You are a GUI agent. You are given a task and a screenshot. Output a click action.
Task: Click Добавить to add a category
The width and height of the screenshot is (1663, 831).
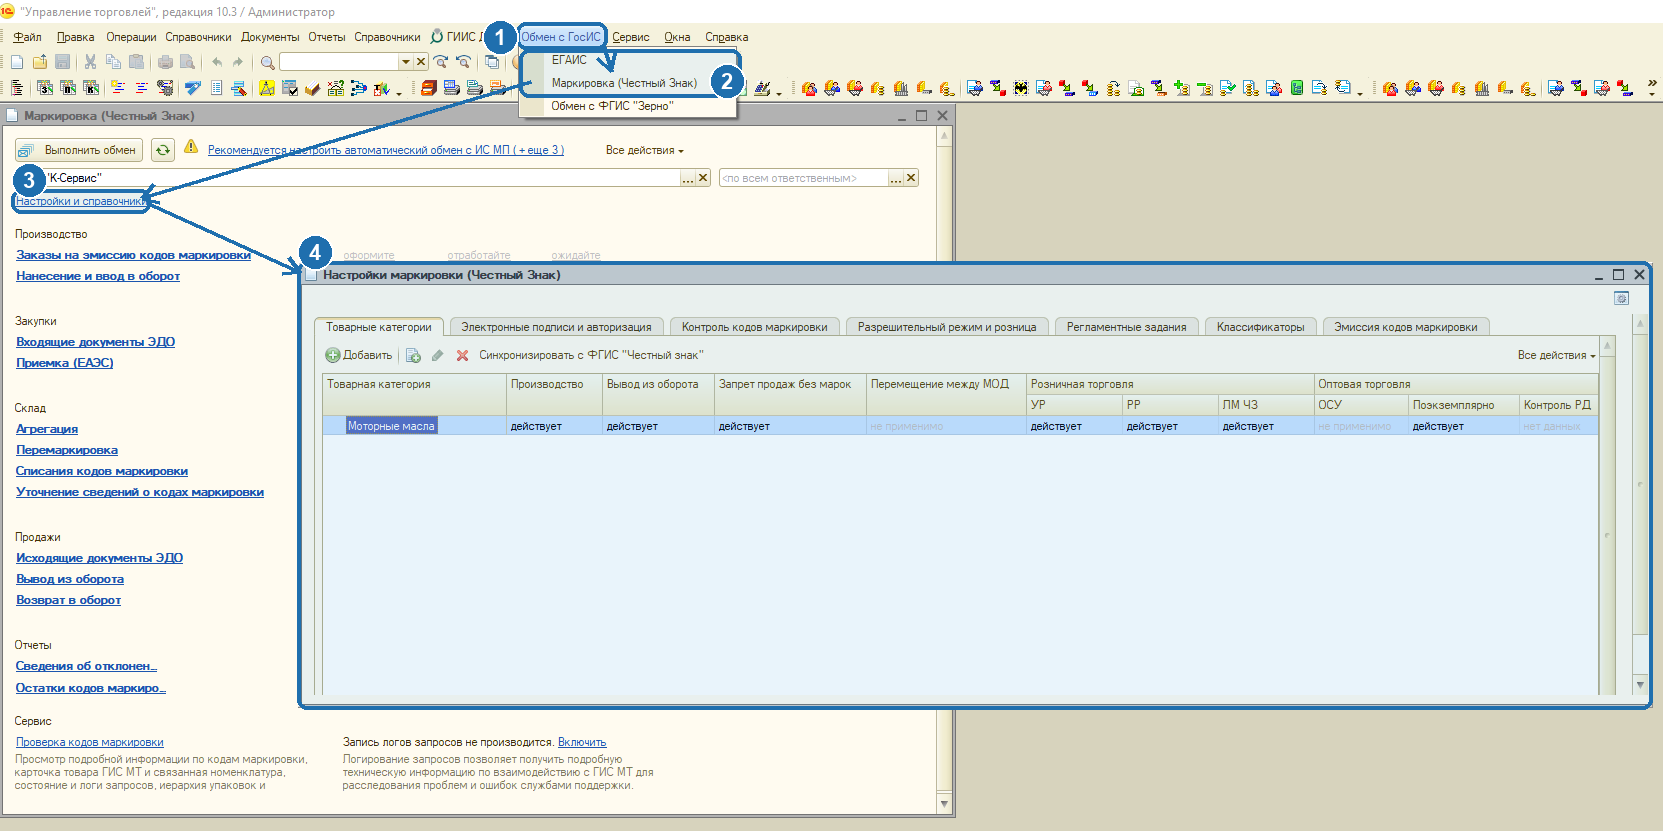coord(359,355)
